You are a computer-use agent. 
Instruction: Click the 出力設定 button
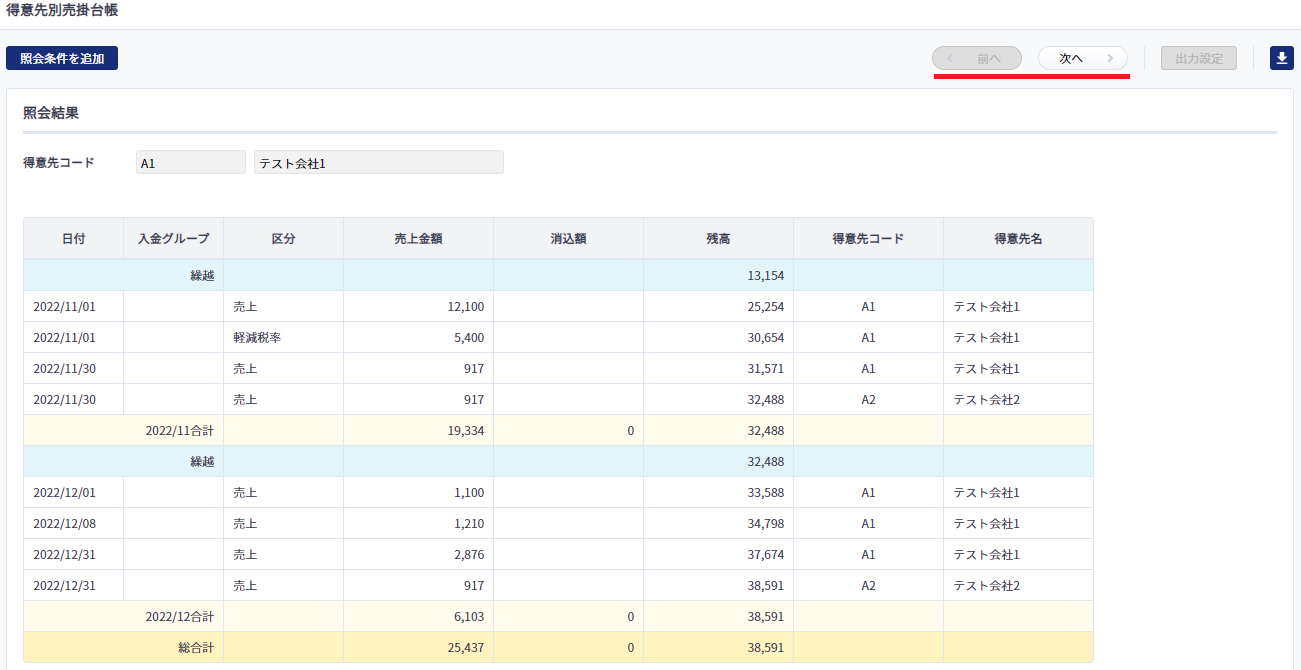(x=1199, y=58)
